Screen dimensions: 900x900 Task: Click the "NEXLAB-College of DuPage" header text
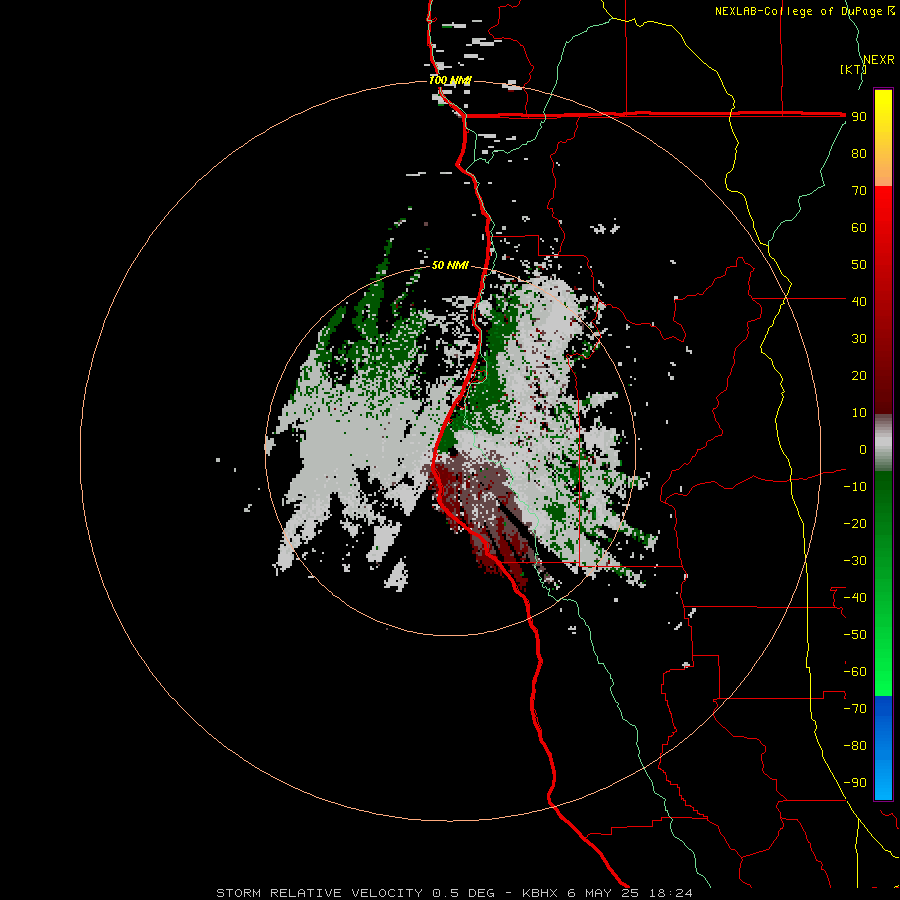pyautogui.click(x=798, y=11)
